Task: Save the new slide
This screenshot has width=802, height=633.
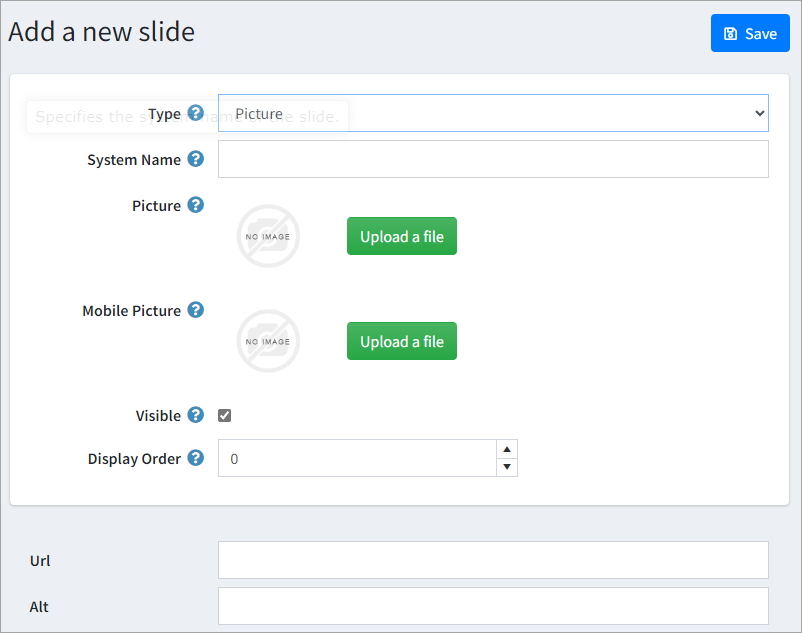Action: (x=750, y=33)
